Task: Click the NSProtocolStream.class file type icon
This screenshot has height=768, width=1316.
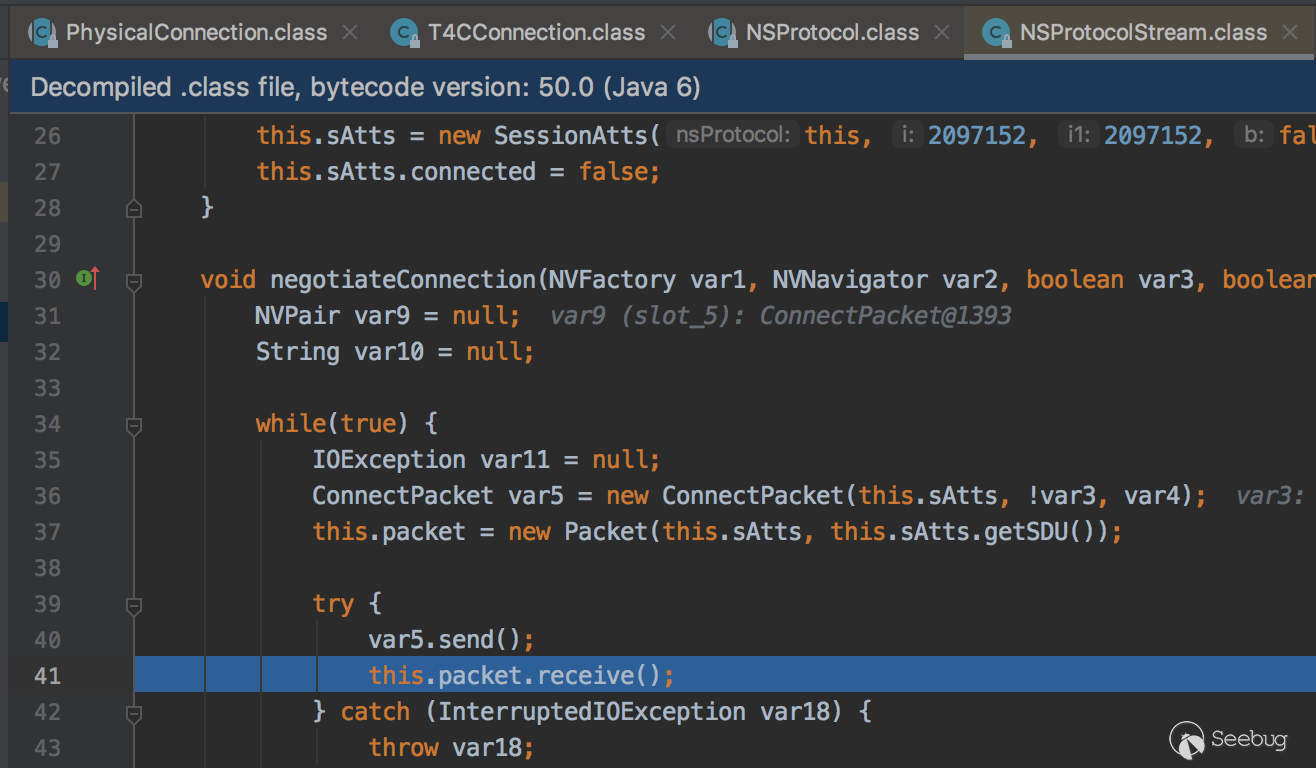Action: (x=997, y=33)
